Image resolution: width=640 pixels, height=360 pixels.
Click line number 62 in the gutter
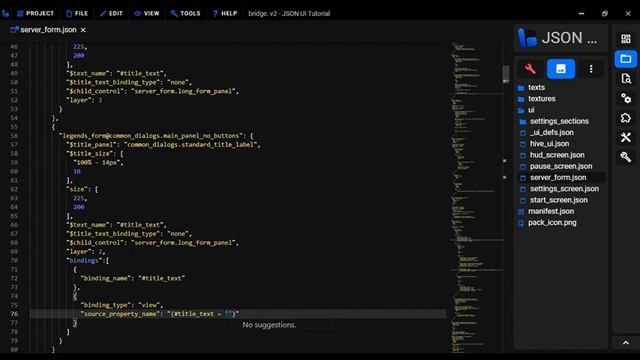coord(14,189)
